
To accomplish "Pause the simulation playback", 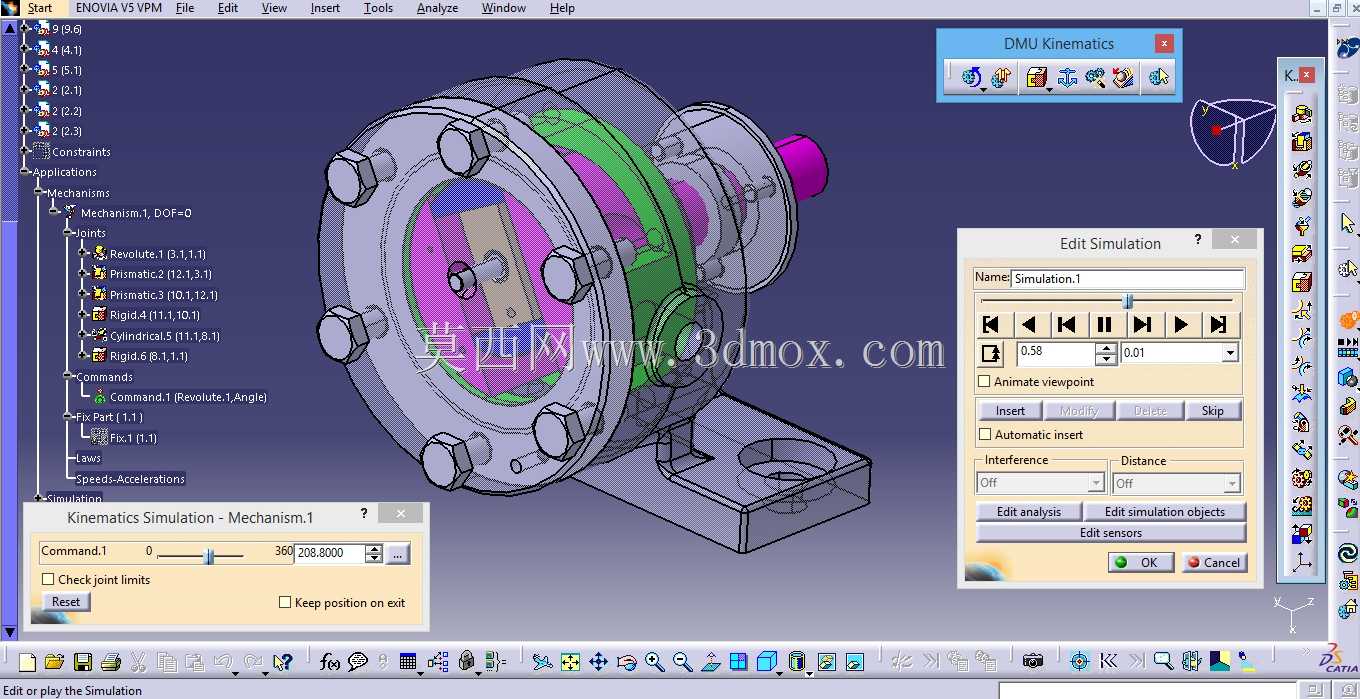I will 1104,324.
